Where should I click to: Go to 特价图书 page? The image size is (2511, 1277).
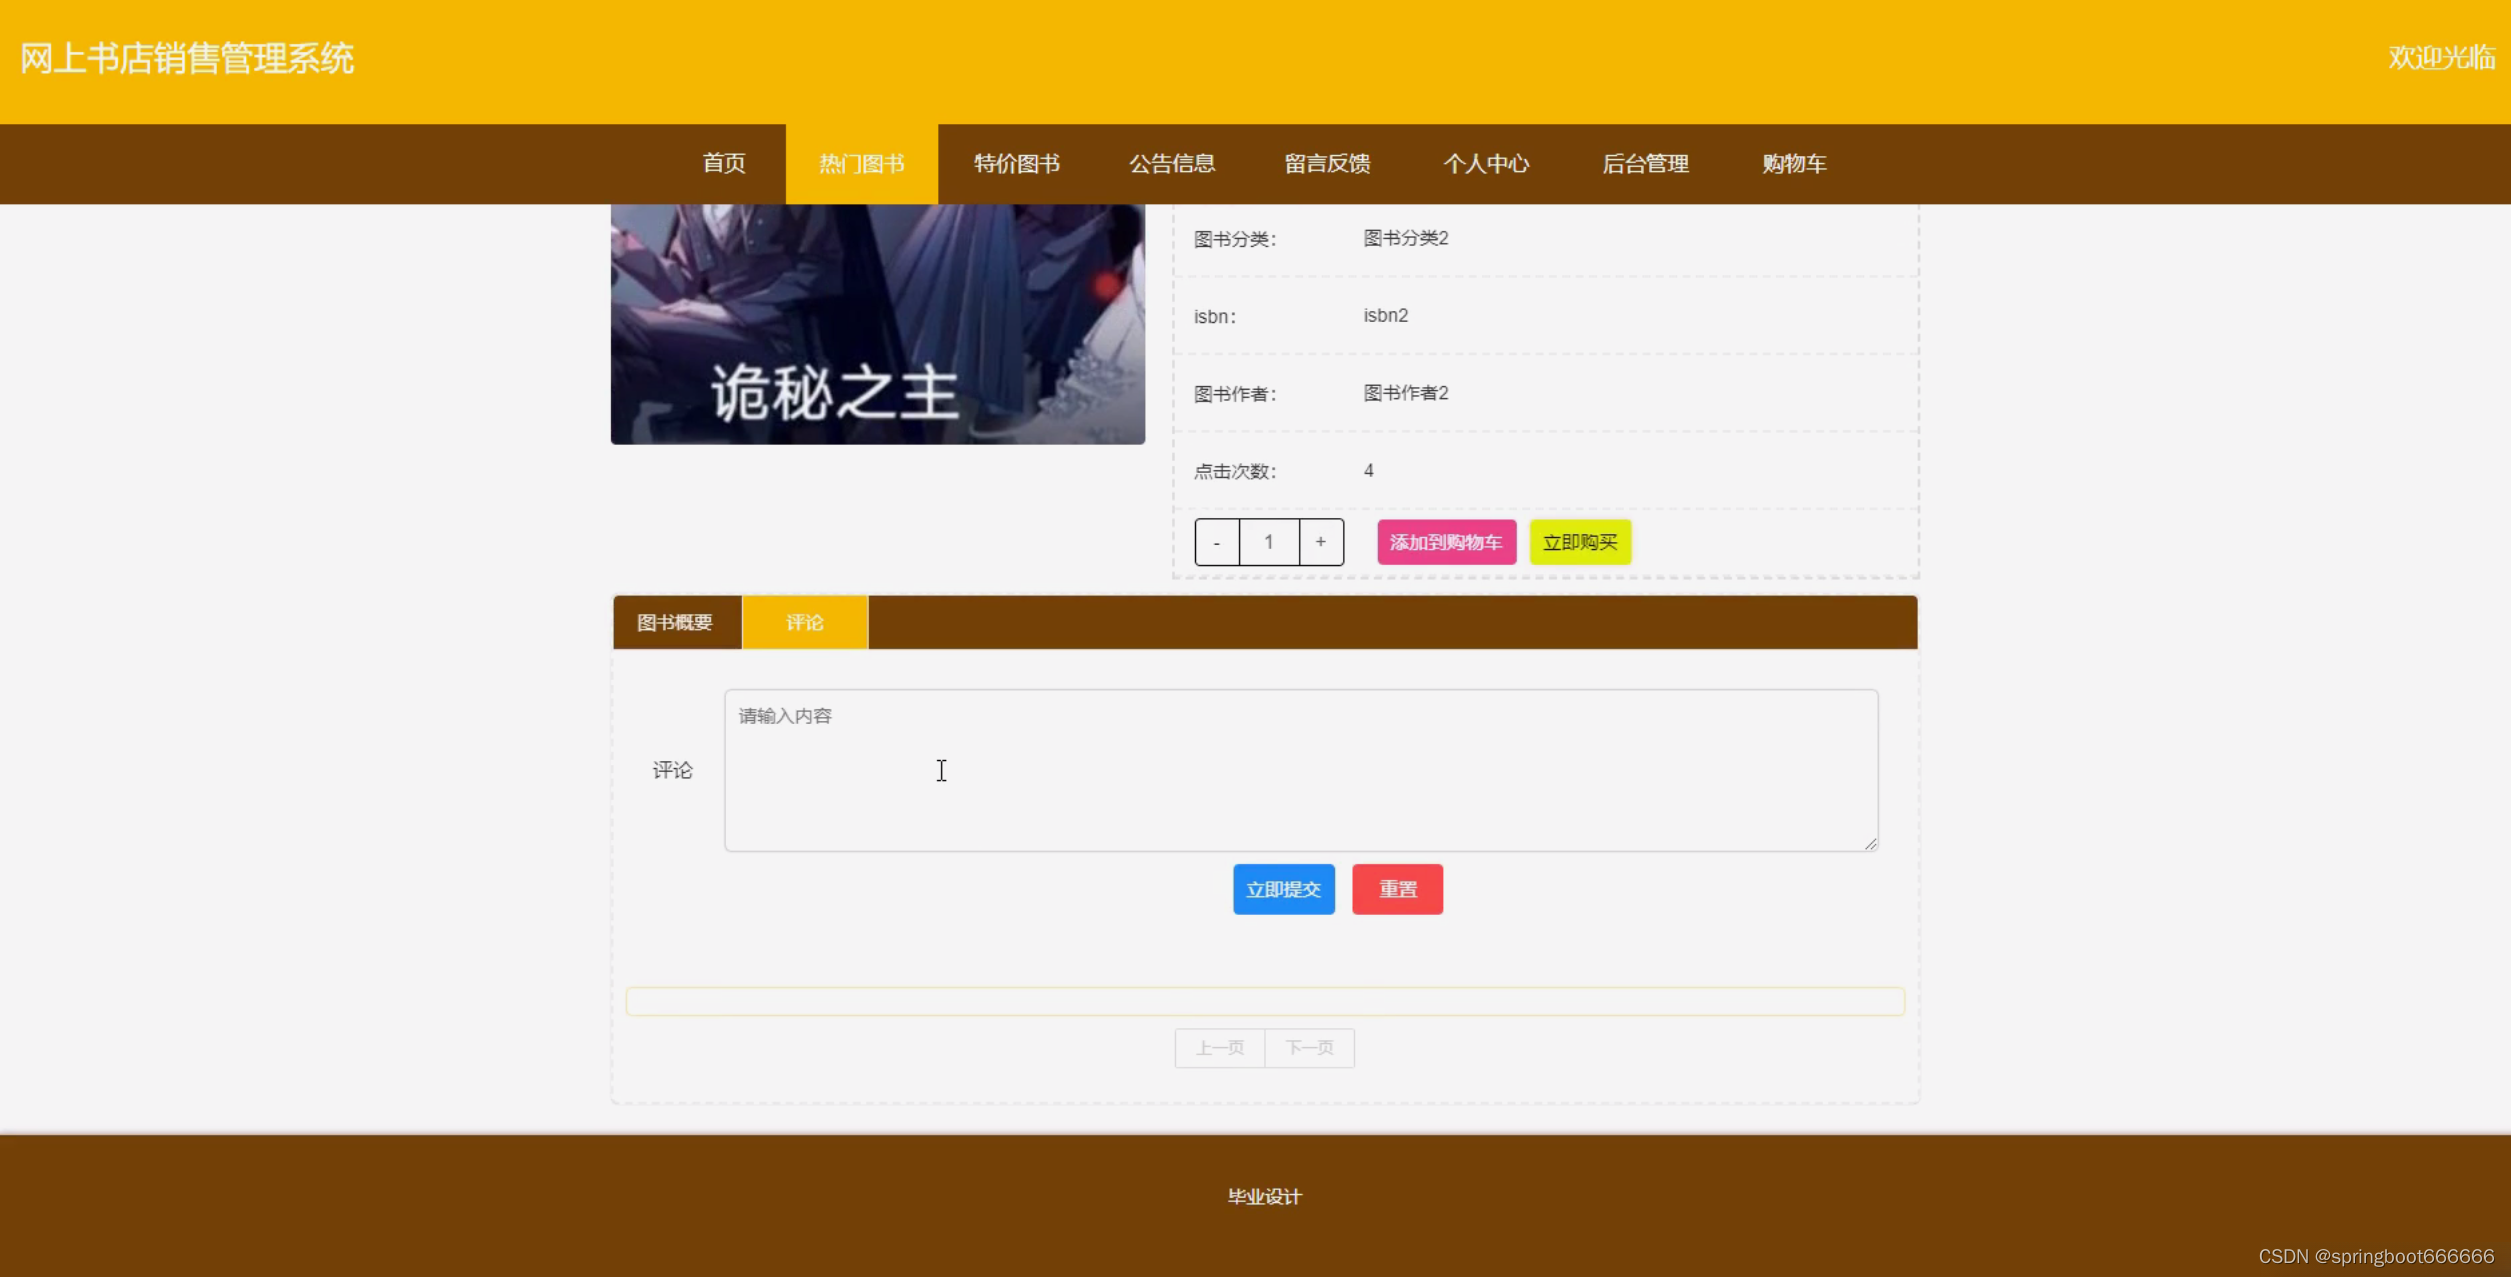(x=1016, y=164)
